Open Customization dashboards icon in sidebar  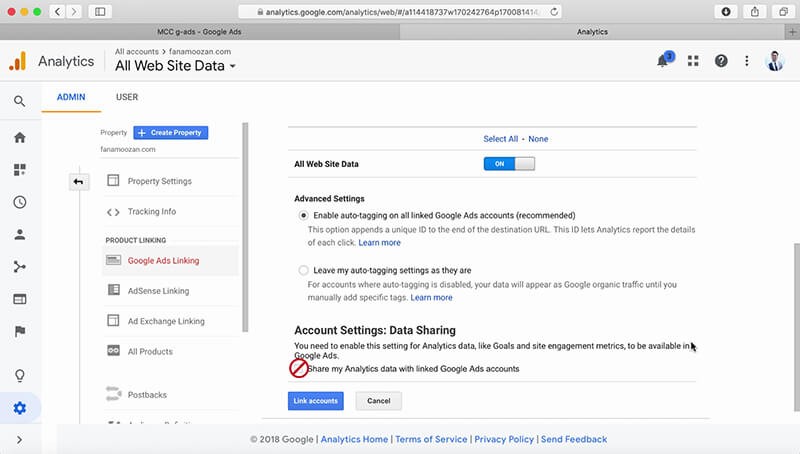(19, 169)
